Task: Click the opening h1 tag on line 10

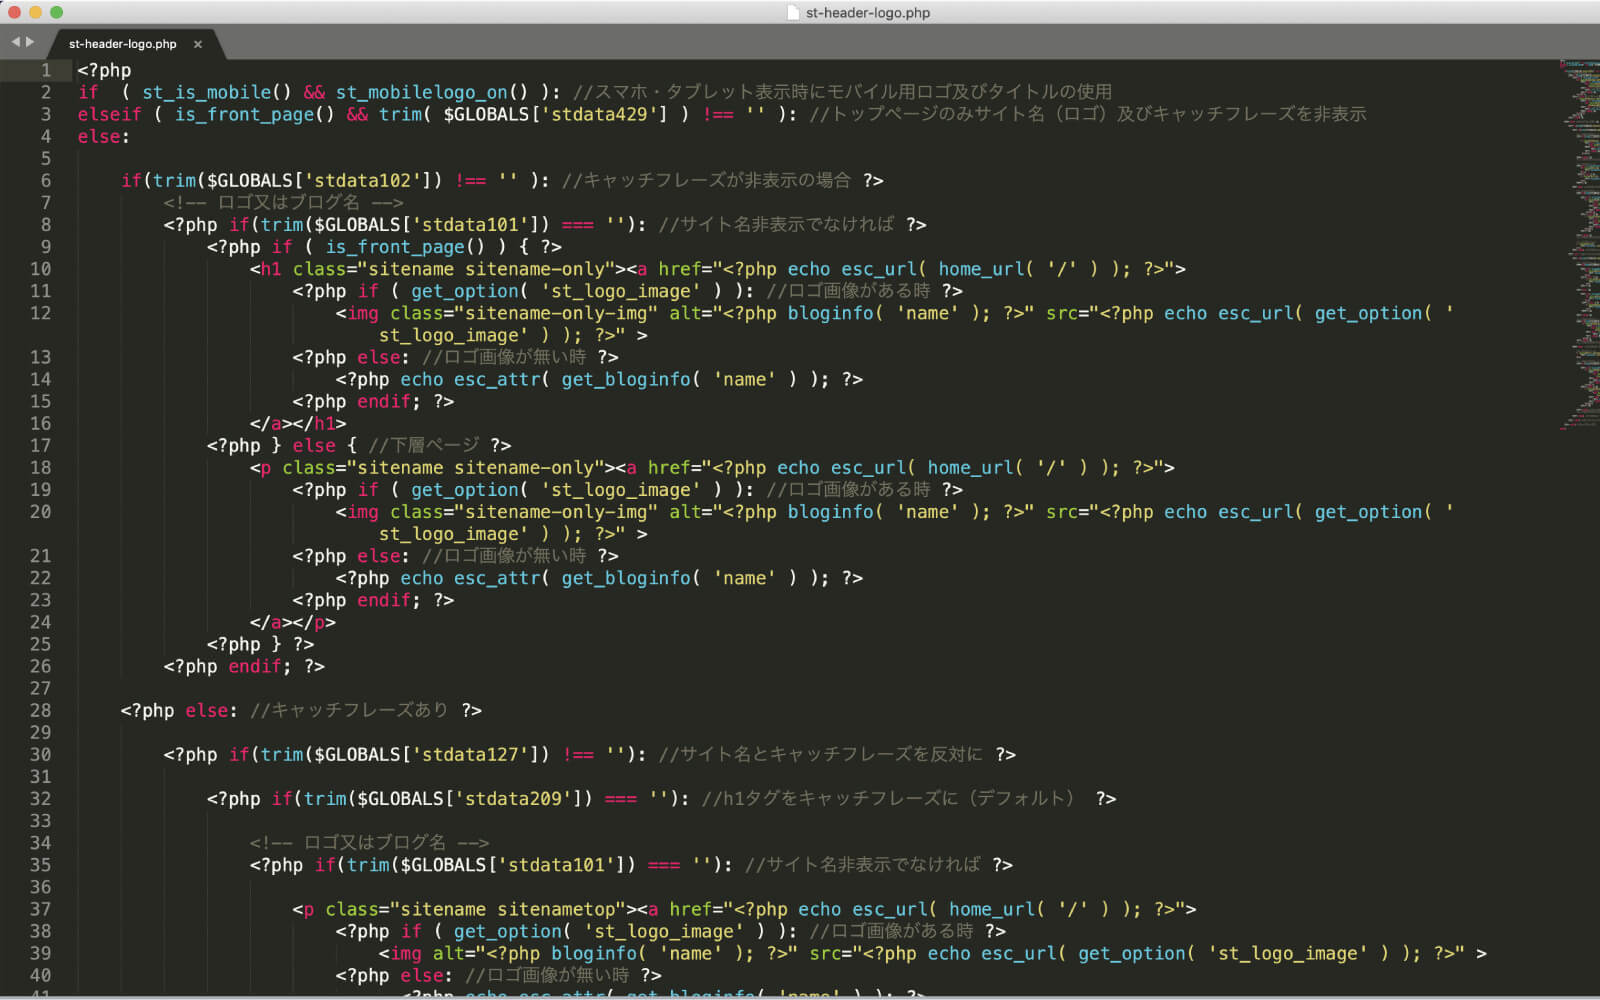Action: pyautogui.click(x=270, y=269)
